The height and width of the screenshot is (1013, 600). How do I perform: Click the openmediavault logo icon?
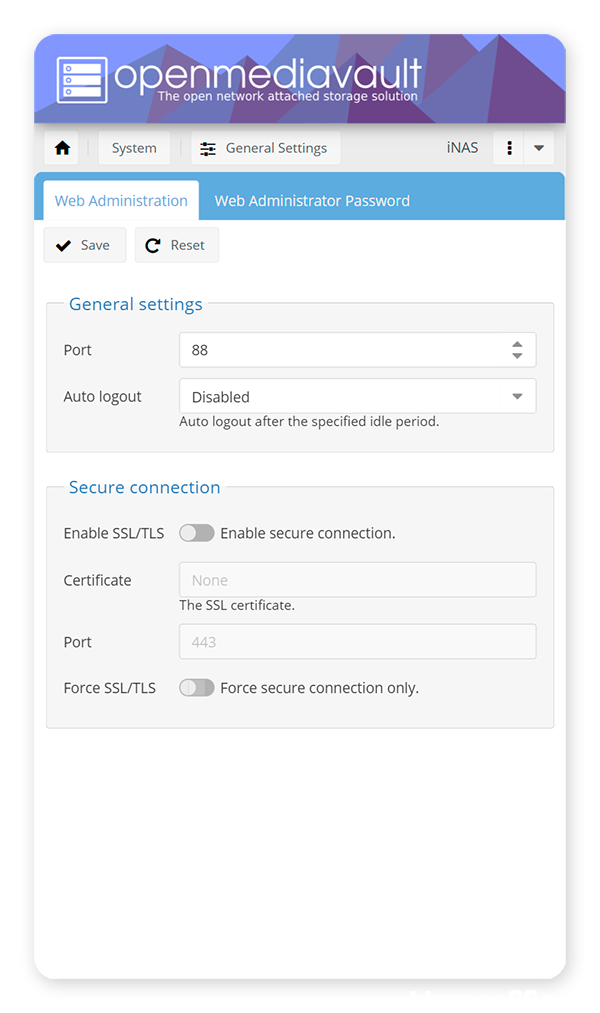coord(81,79)
